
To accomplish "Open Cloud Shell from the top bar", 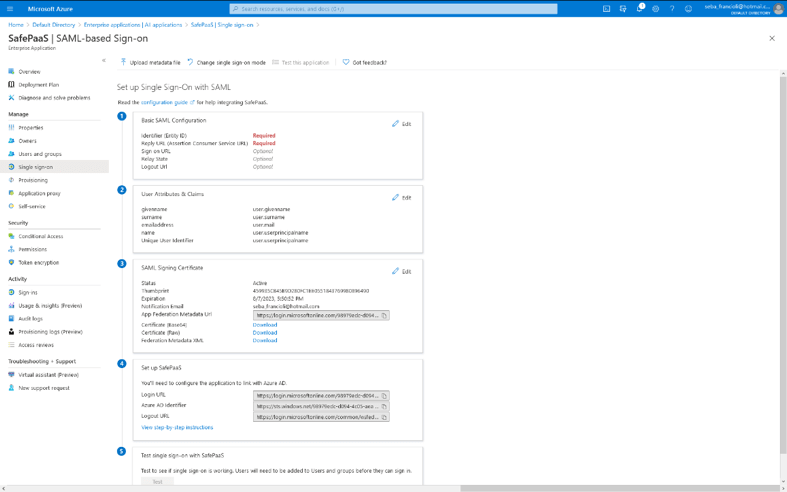I will coord(606,9).
